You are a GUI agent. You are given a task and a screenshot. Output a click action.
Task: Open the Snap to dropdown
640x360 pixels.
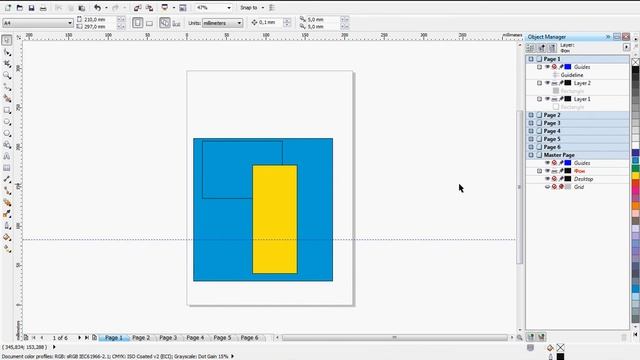tap(262, 8)
